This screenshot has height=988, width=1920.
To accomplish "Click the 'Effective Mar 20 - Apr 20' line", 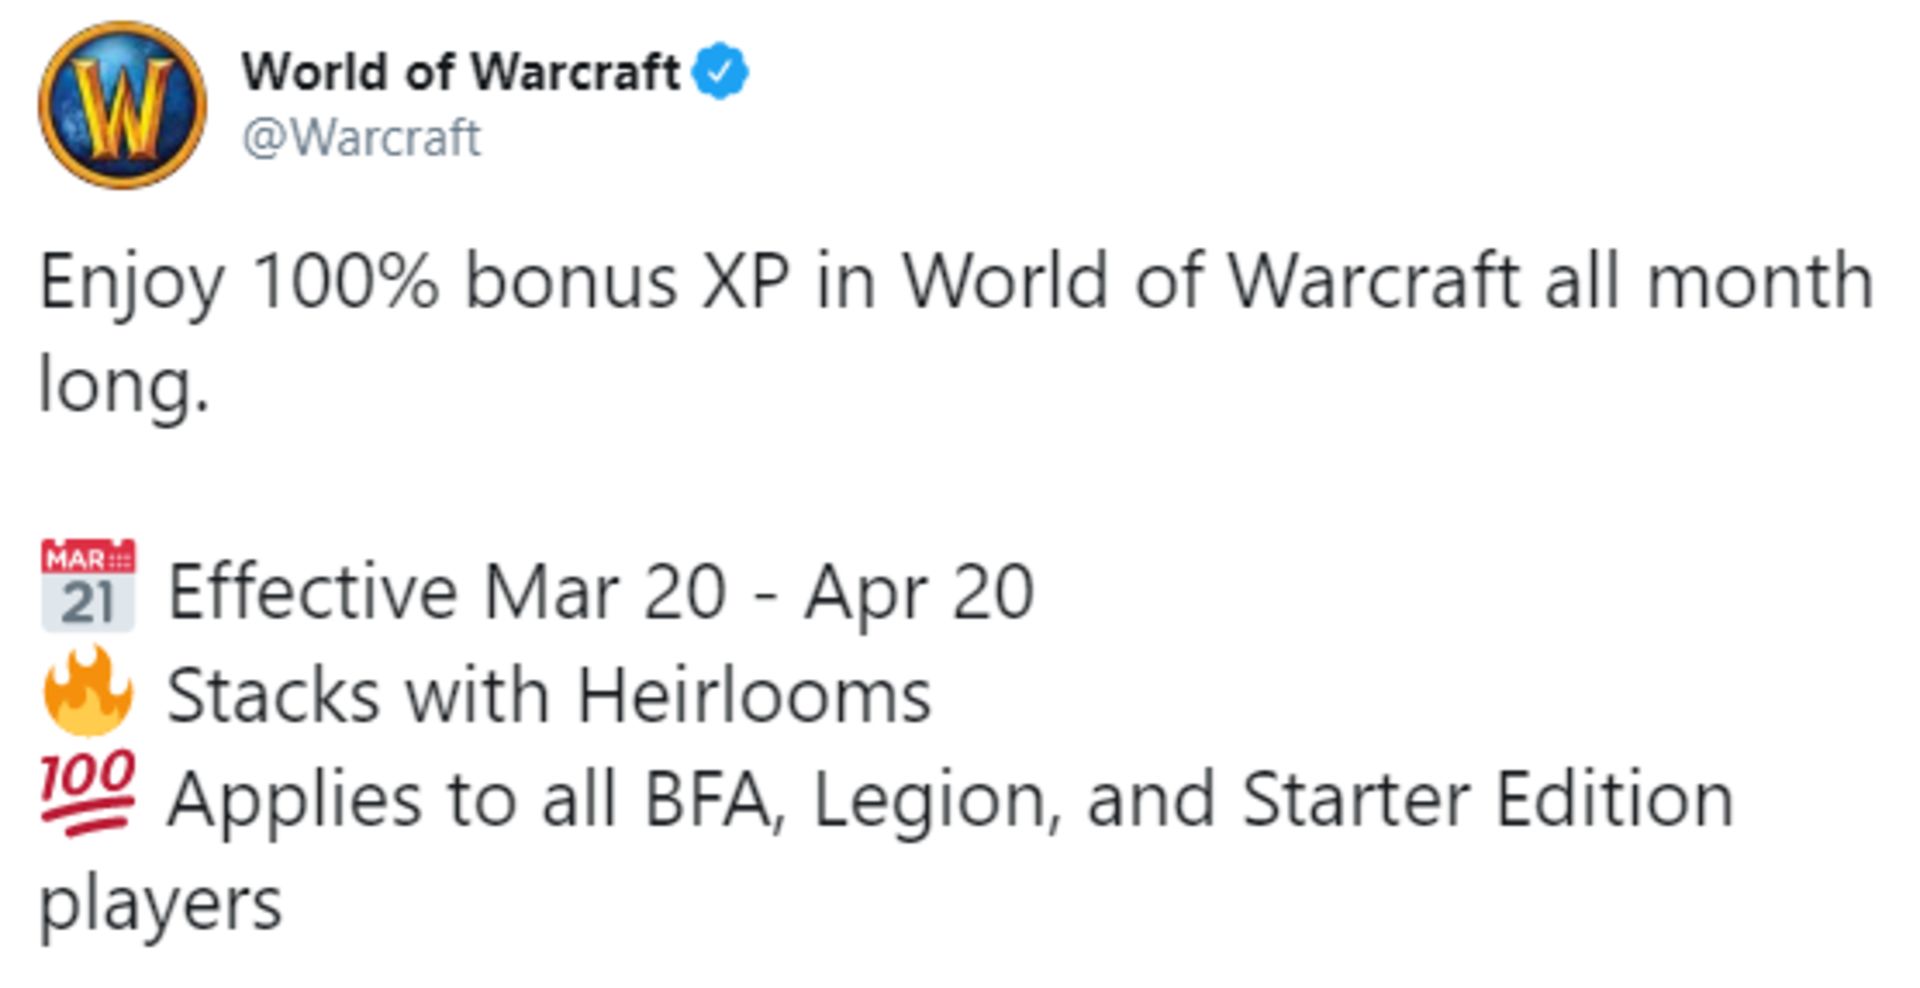I will pos(600,592).
